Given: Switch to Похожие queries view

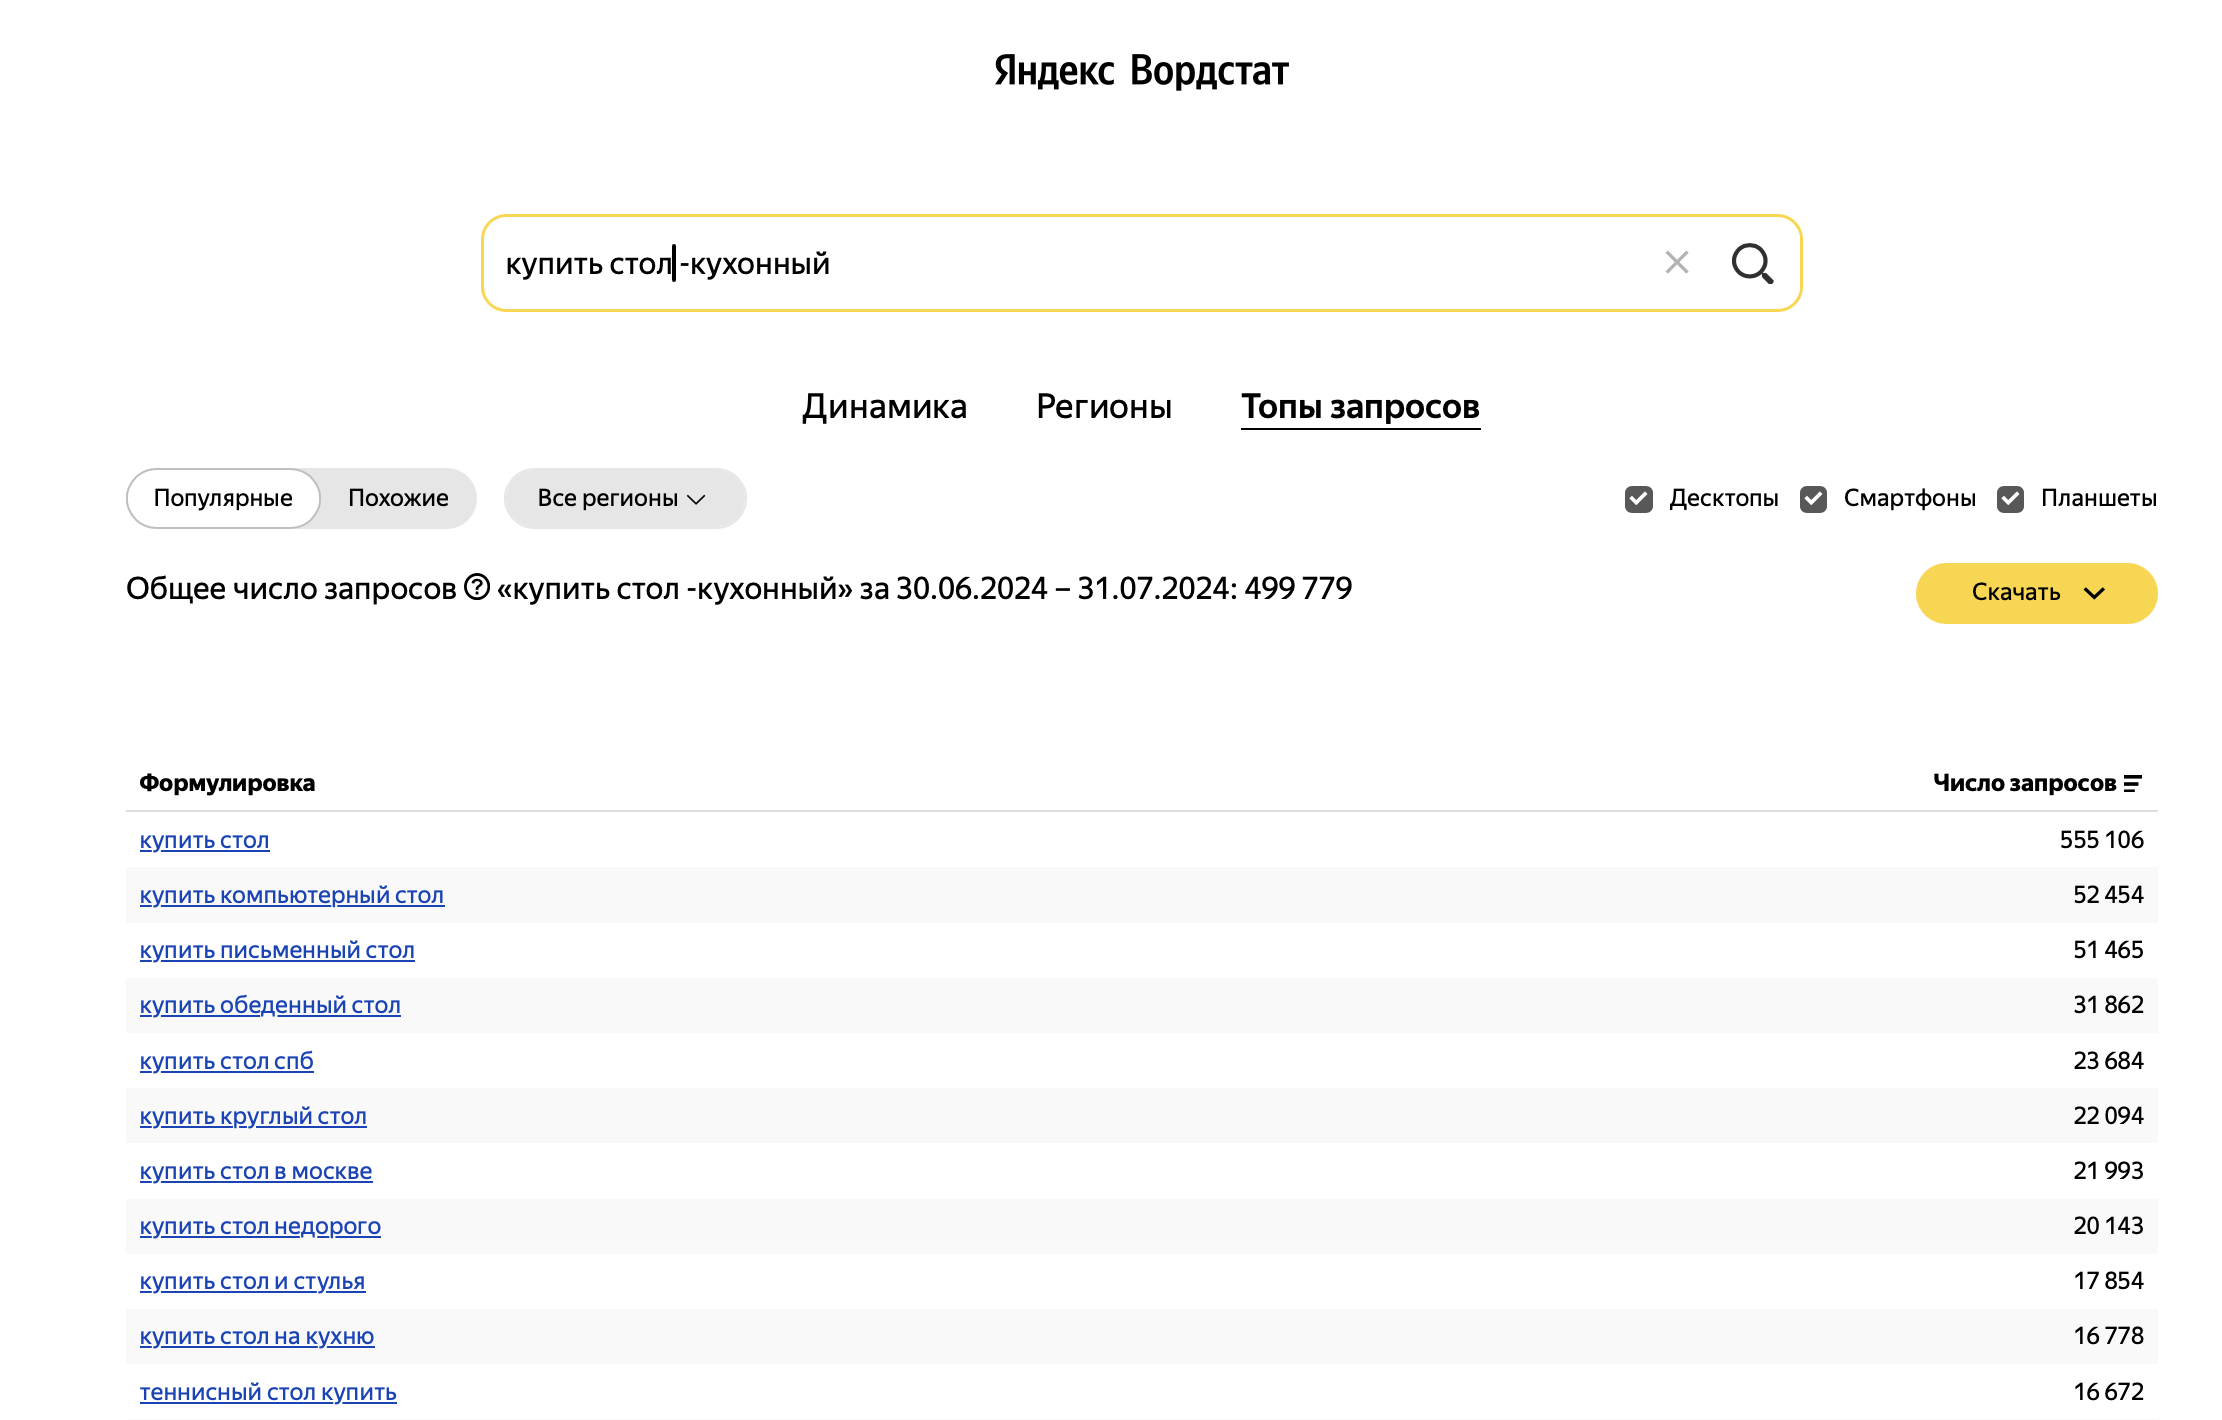Looking at the screenshot, I should 398,498.
